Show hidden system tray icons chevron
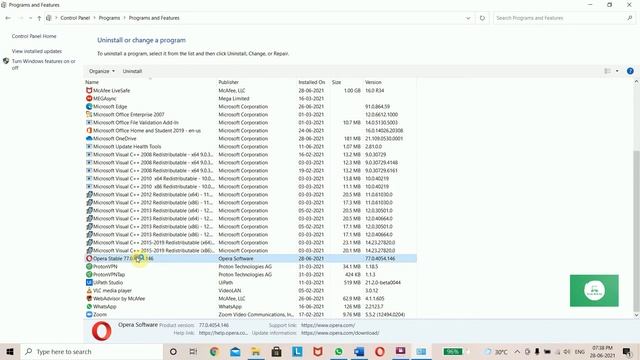The image size is (640, 360). point(517,351)
